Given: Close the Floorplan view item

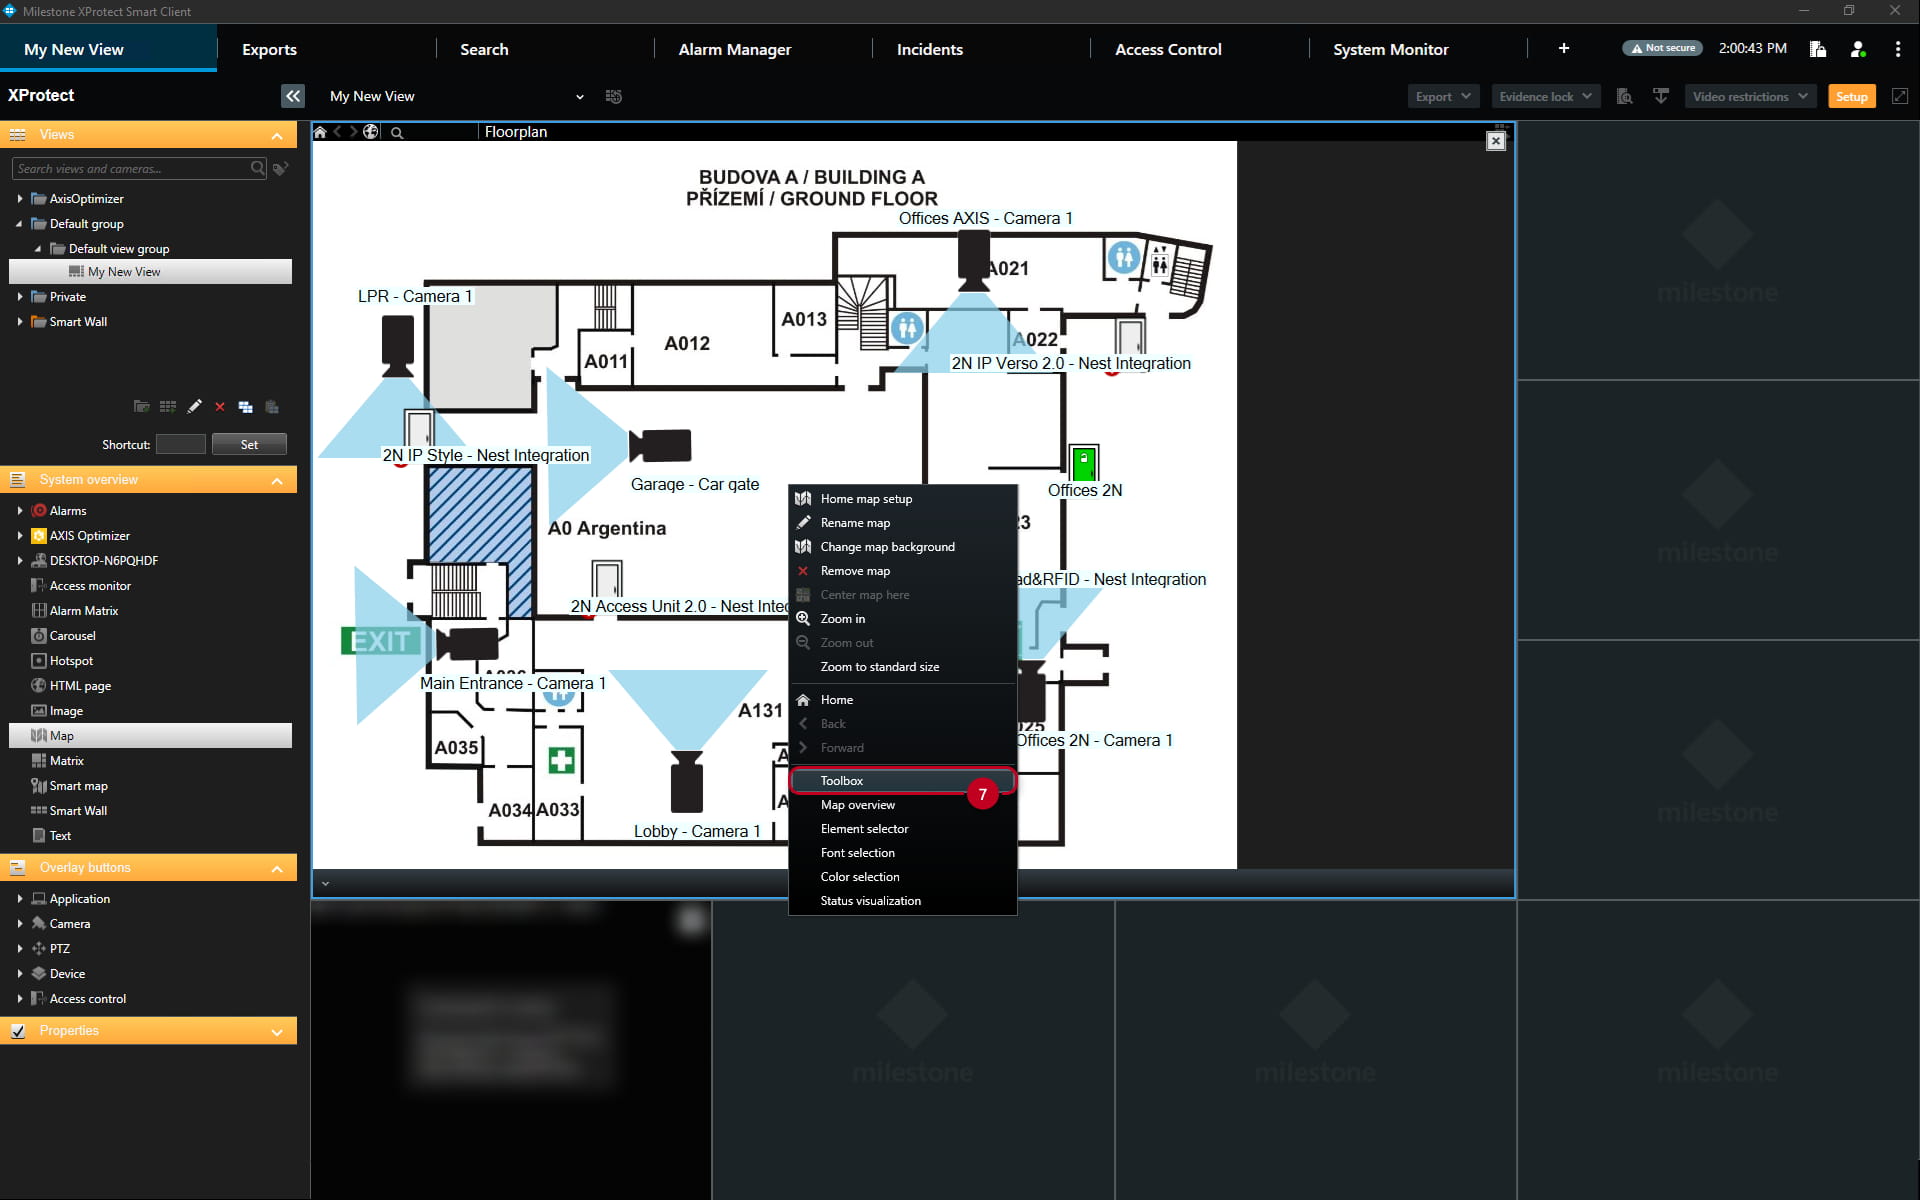Looking at the screenshot, I should (x=1495, y=141).
